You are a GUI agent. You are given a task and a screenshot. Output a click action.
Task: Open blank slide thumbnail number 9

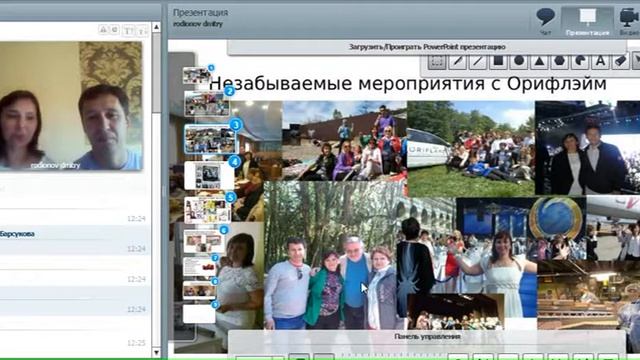[199, 314]
